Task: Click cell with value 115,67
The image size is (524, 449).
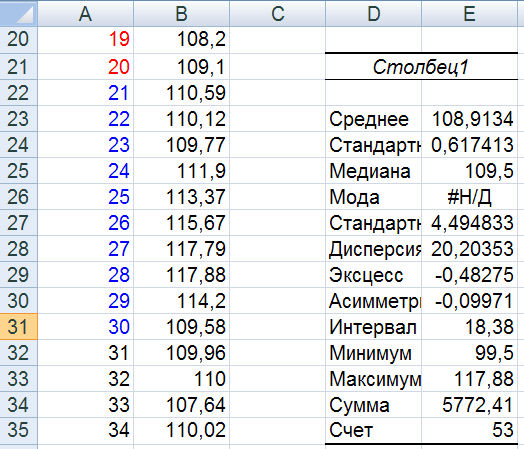Action: point(181,223)
